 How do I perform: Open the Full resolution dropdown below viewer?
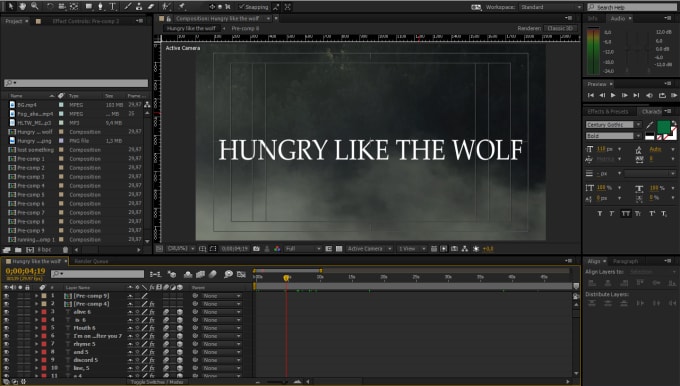pos(303,249)
